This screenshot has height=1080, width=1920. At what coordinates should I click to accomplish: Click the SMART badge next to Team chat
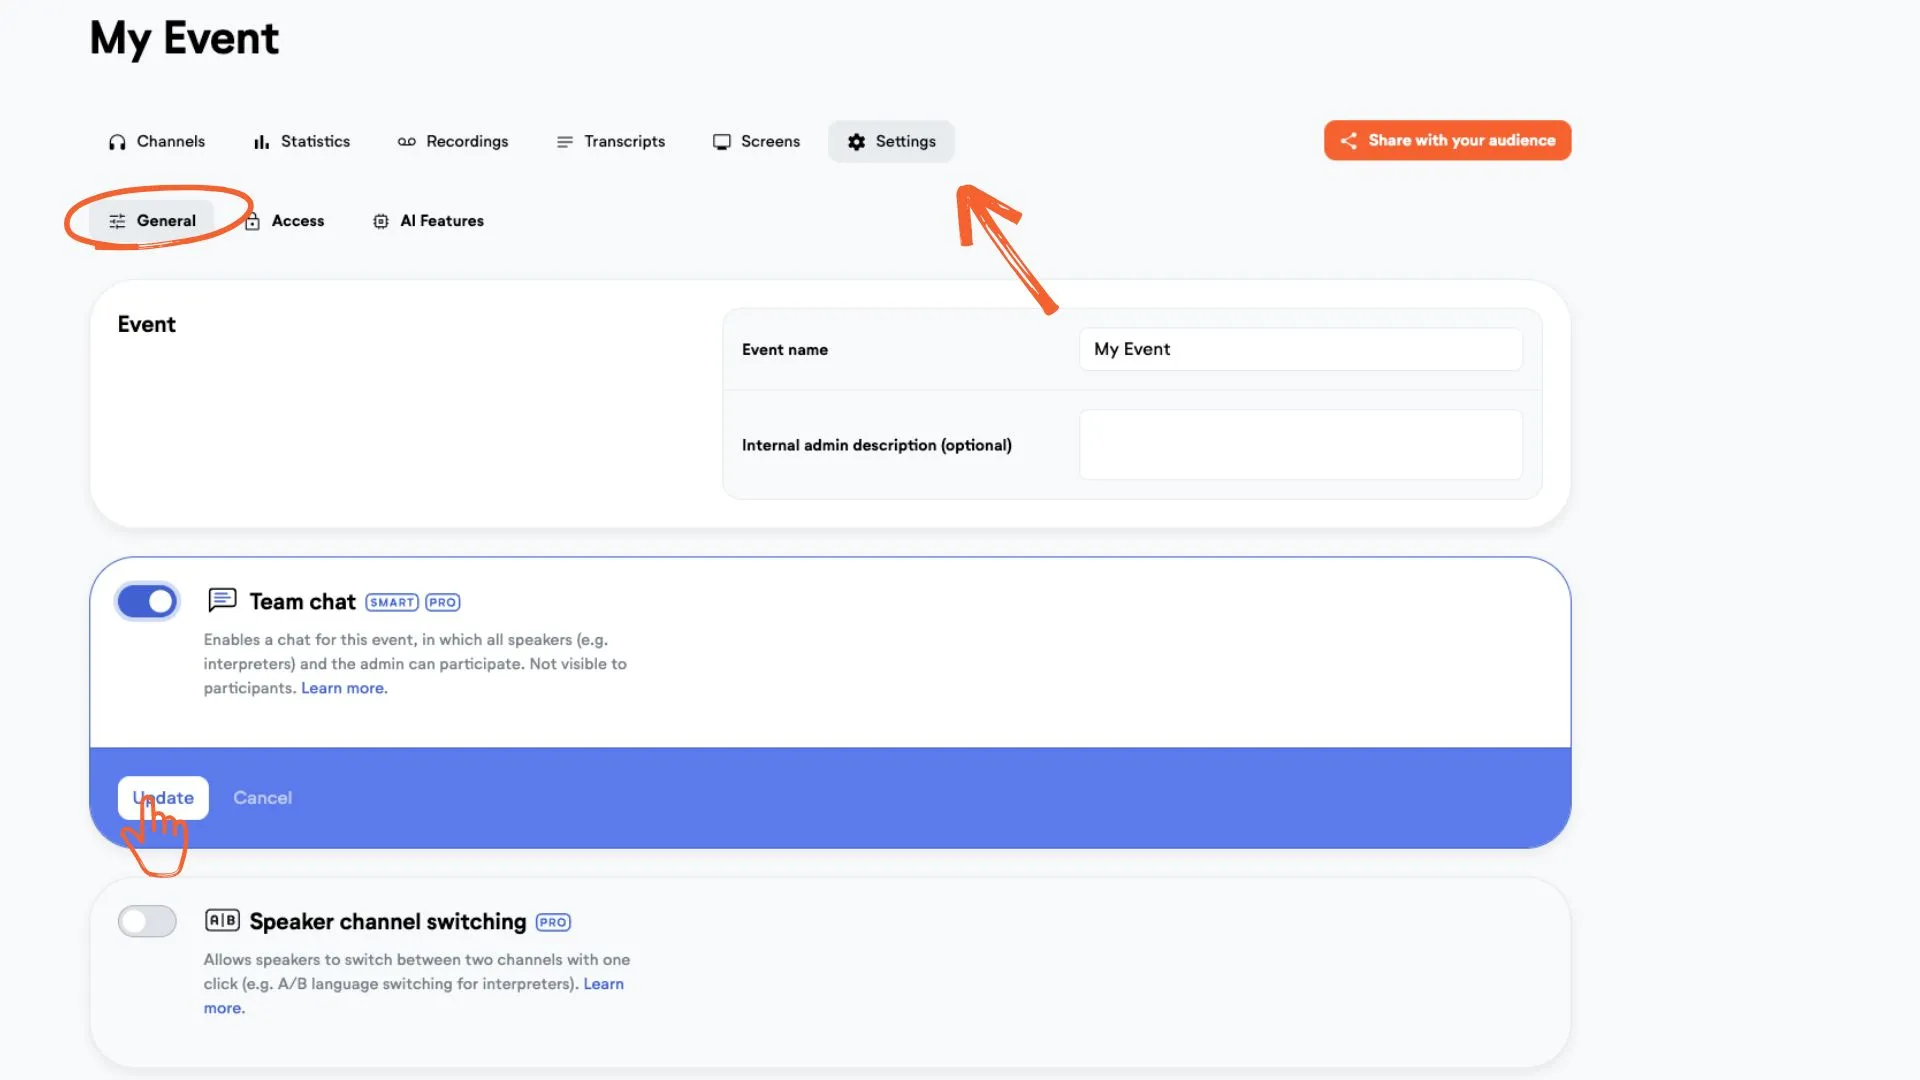(392, 602)
